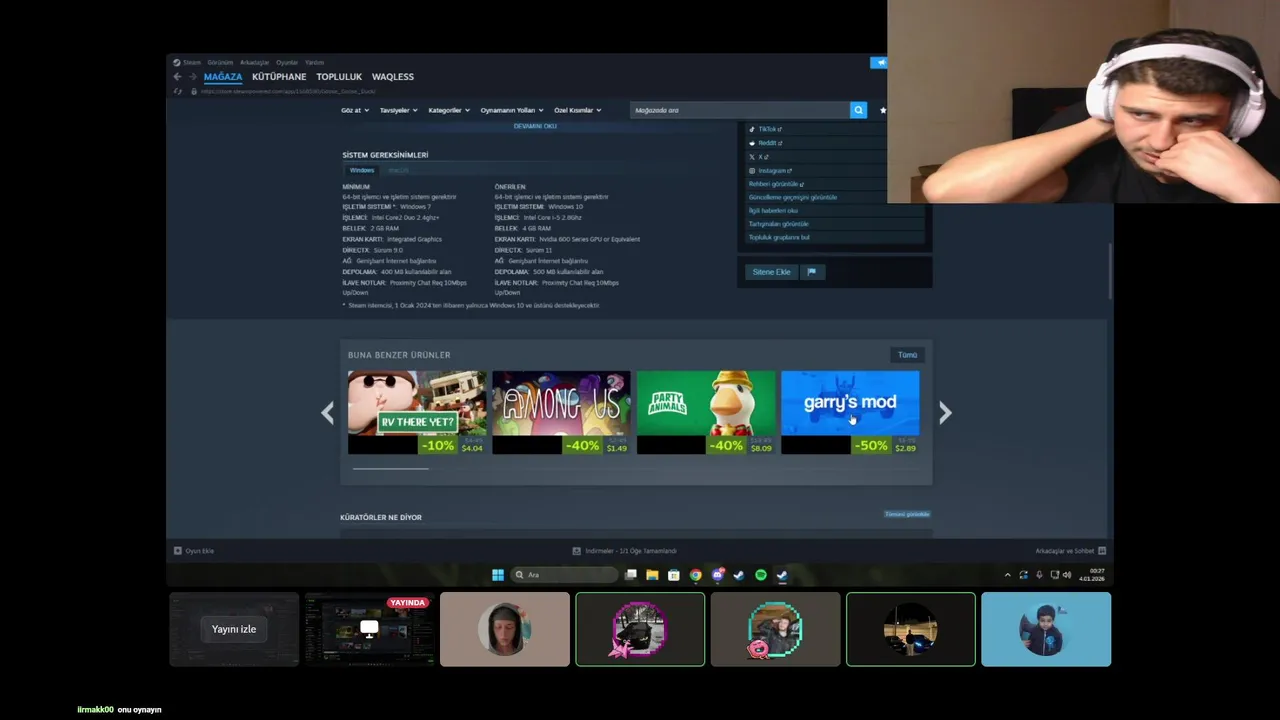Image resolution: width=1280 pixels, height=720 pixels.
Task: Select the Windows system requirements tab
Action: (362, 170)
